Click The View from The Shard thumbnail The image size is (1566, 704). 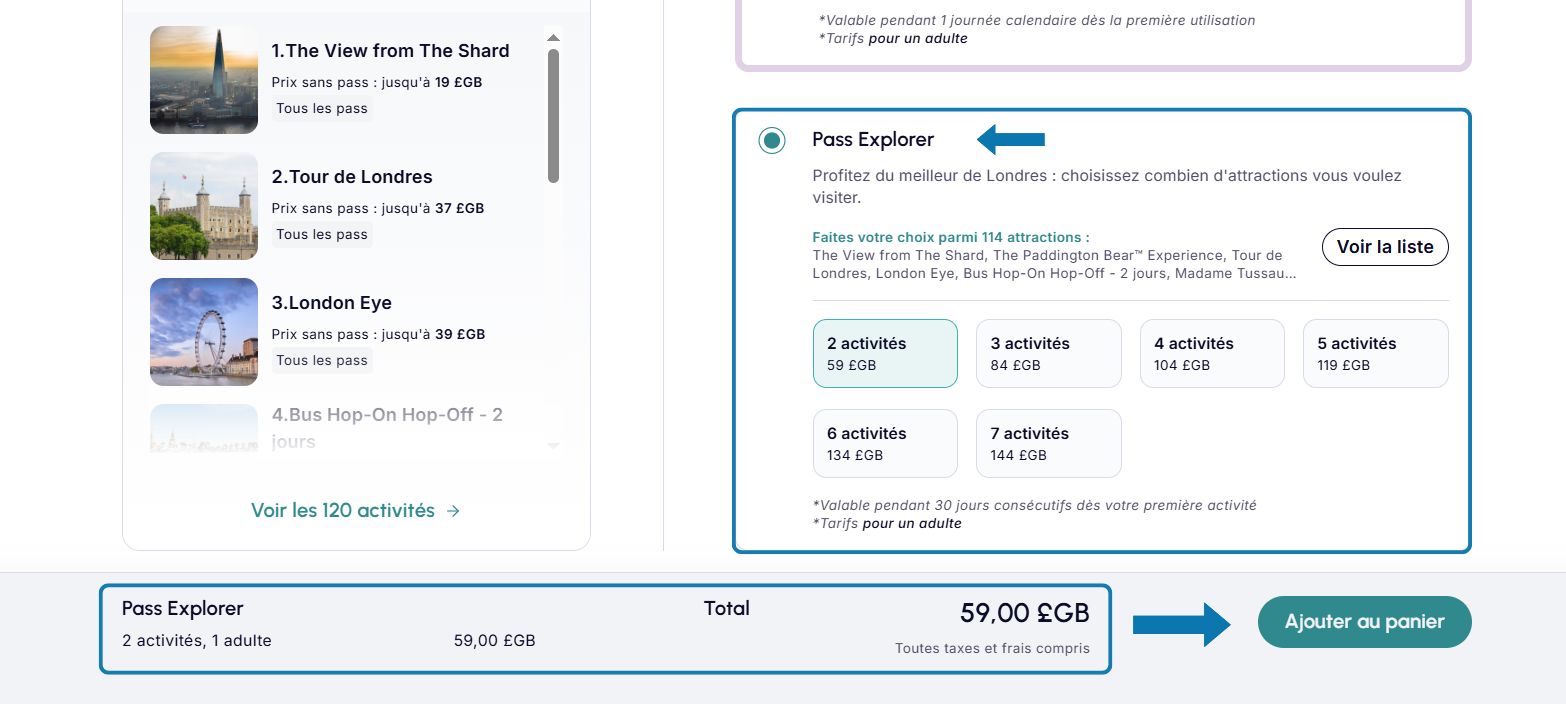click(x=204, y=80)
